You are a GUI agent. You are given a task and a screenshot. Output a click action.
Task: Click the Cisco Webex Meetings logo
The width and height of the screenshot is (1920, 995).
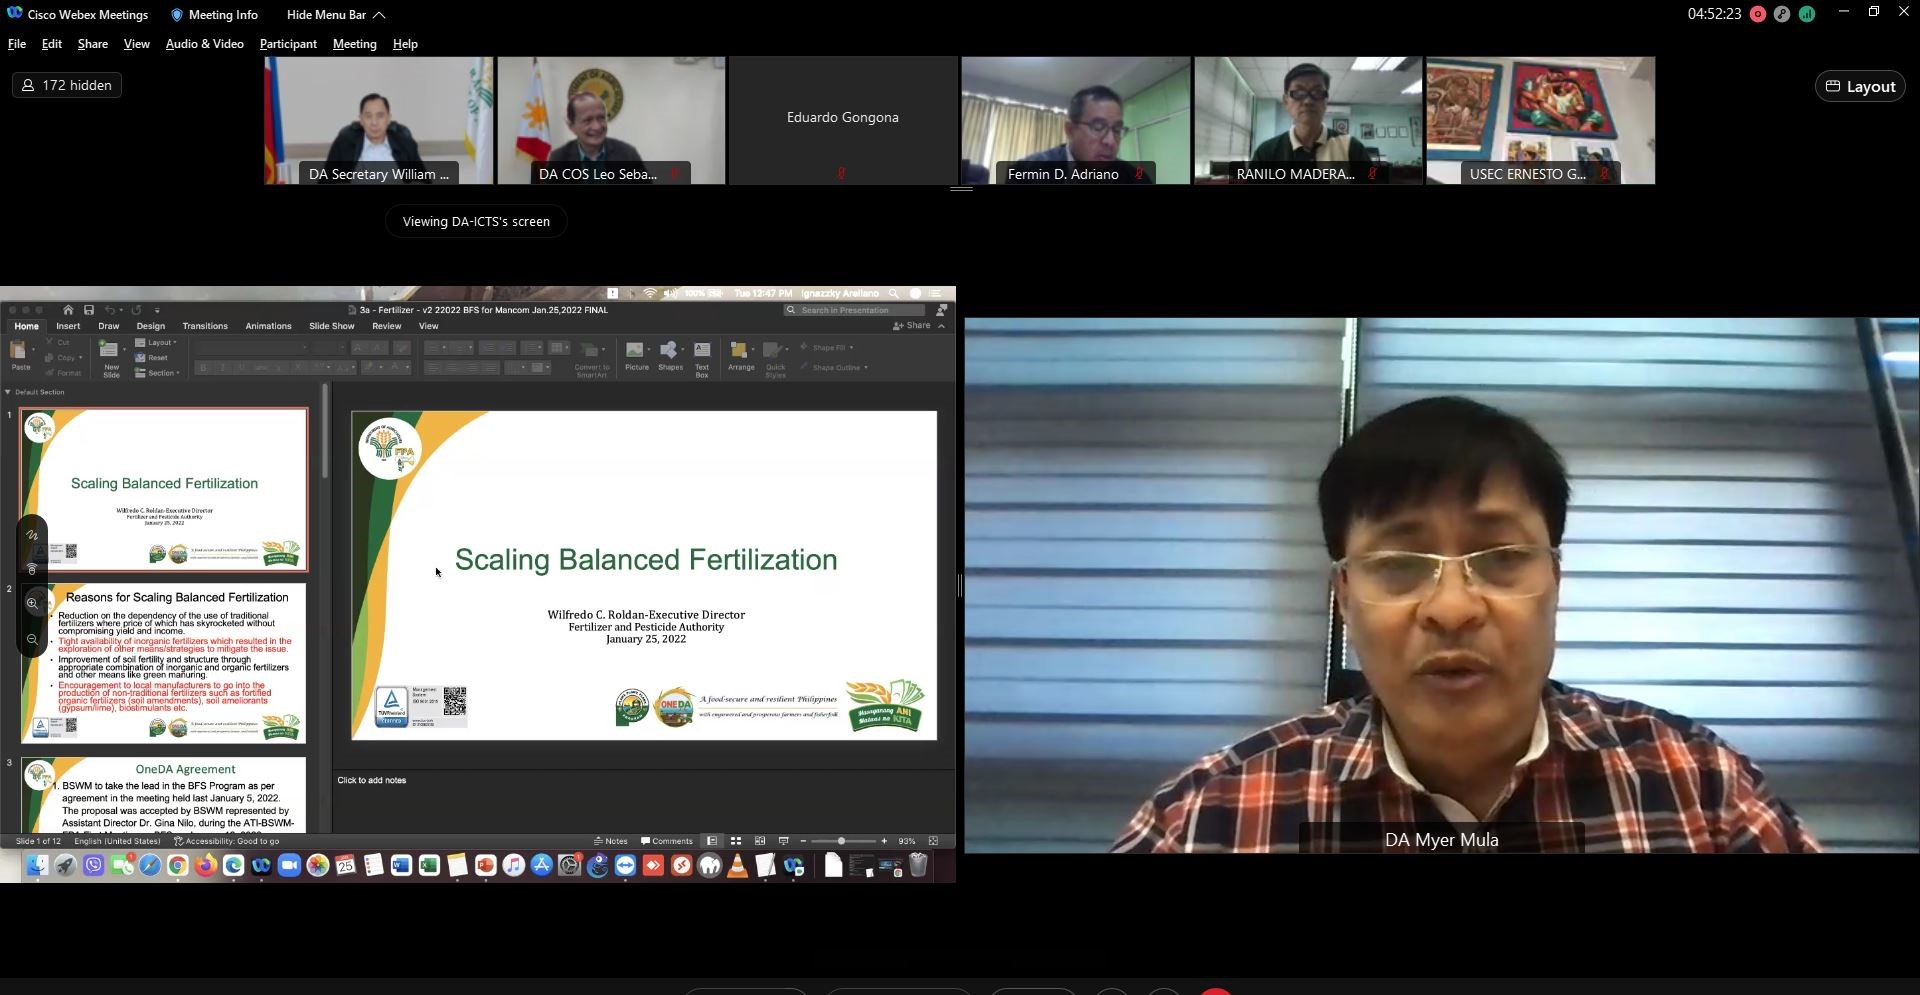coord(15,14)
